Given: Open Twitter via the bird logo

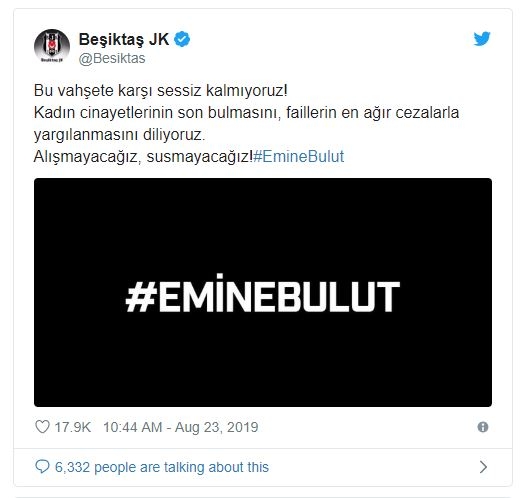Looking at the screenshot, I should pos(482,39).
